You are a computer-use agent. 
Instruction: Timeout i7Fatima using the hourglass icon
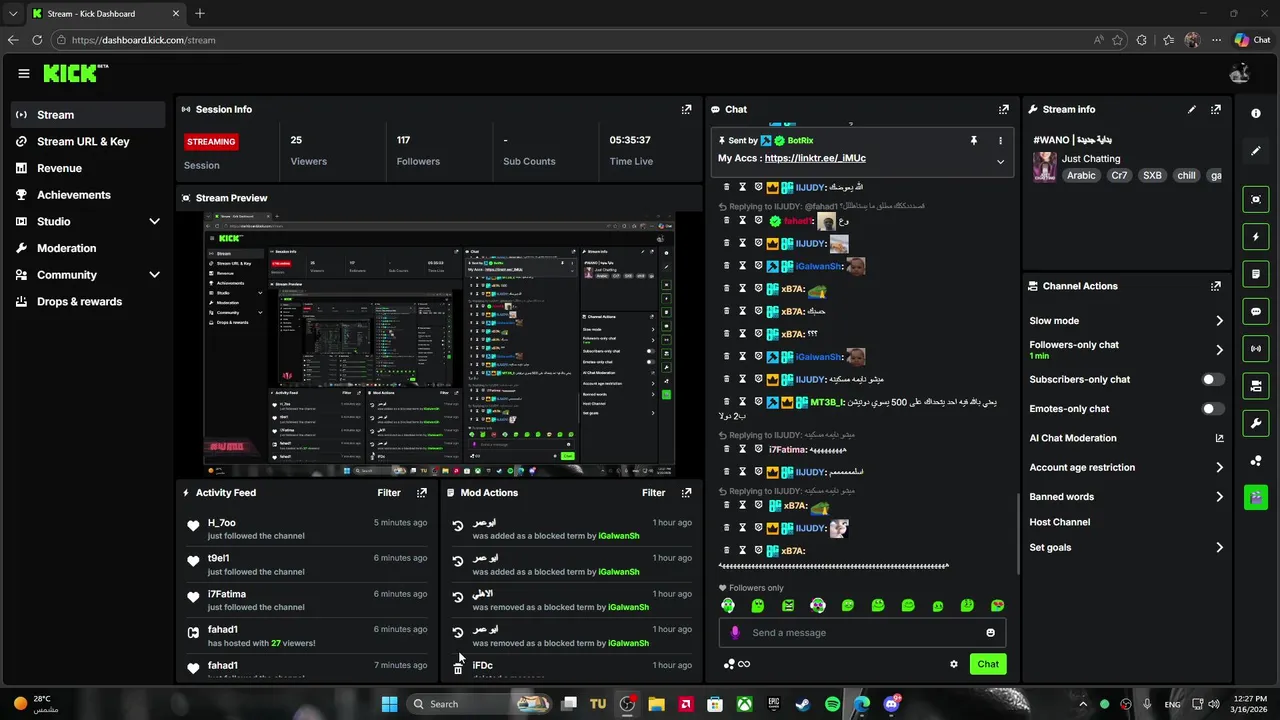pyautogui.click(x=743, y=449)
